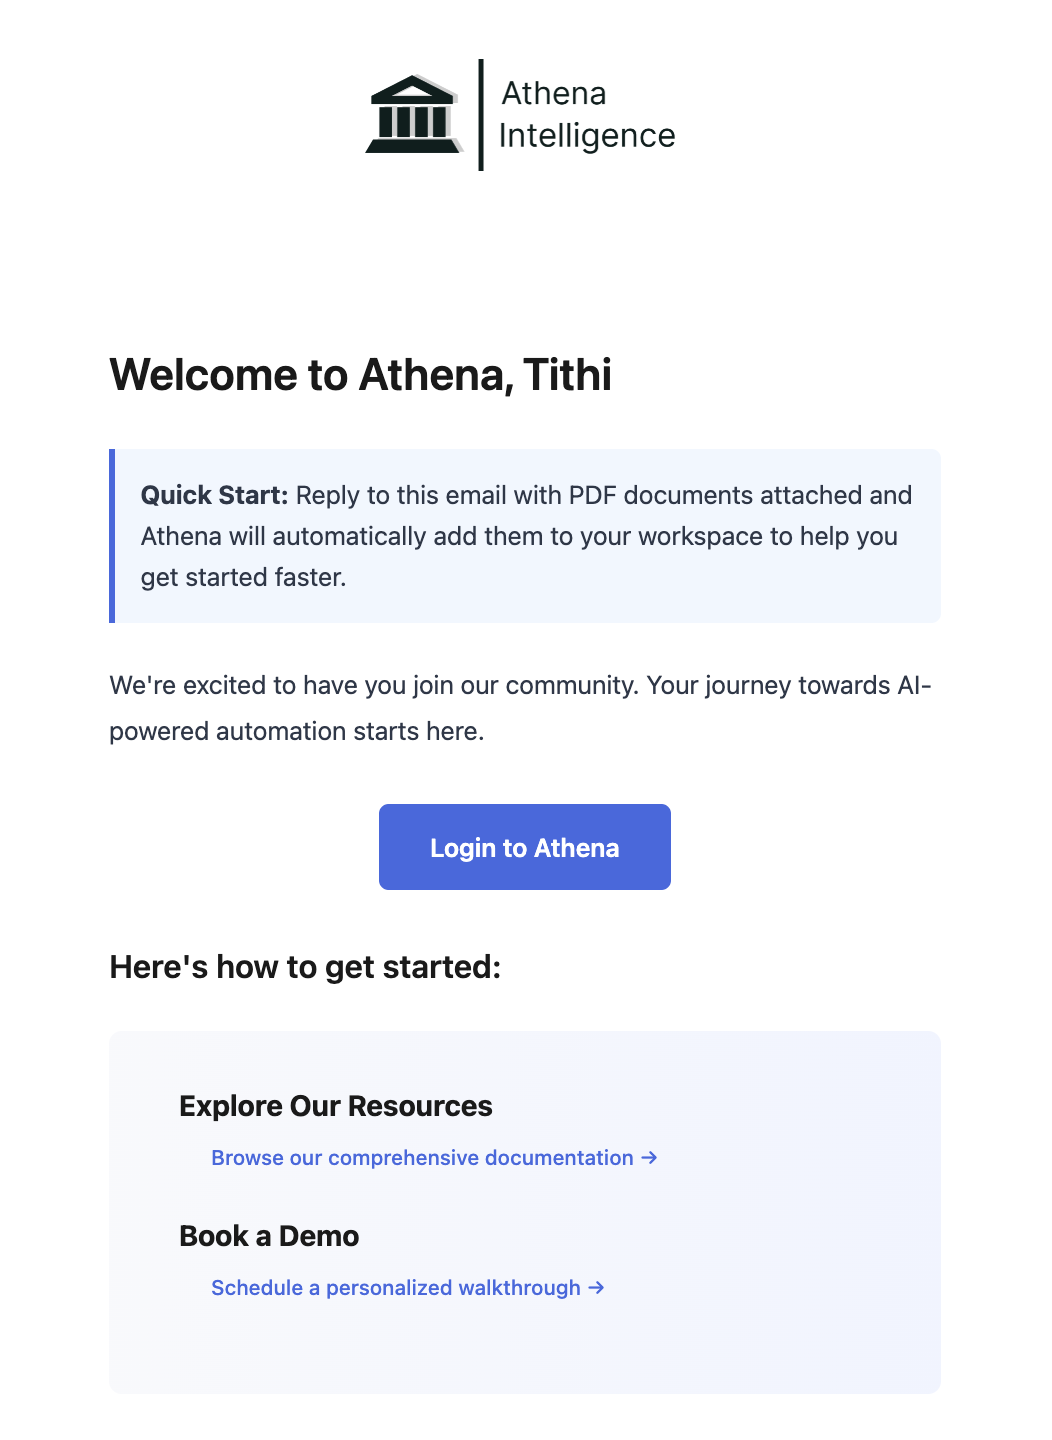1052x1440 pixels.
Task: Click the blue bar of Quick Start callout
Action: coord(112,536)
